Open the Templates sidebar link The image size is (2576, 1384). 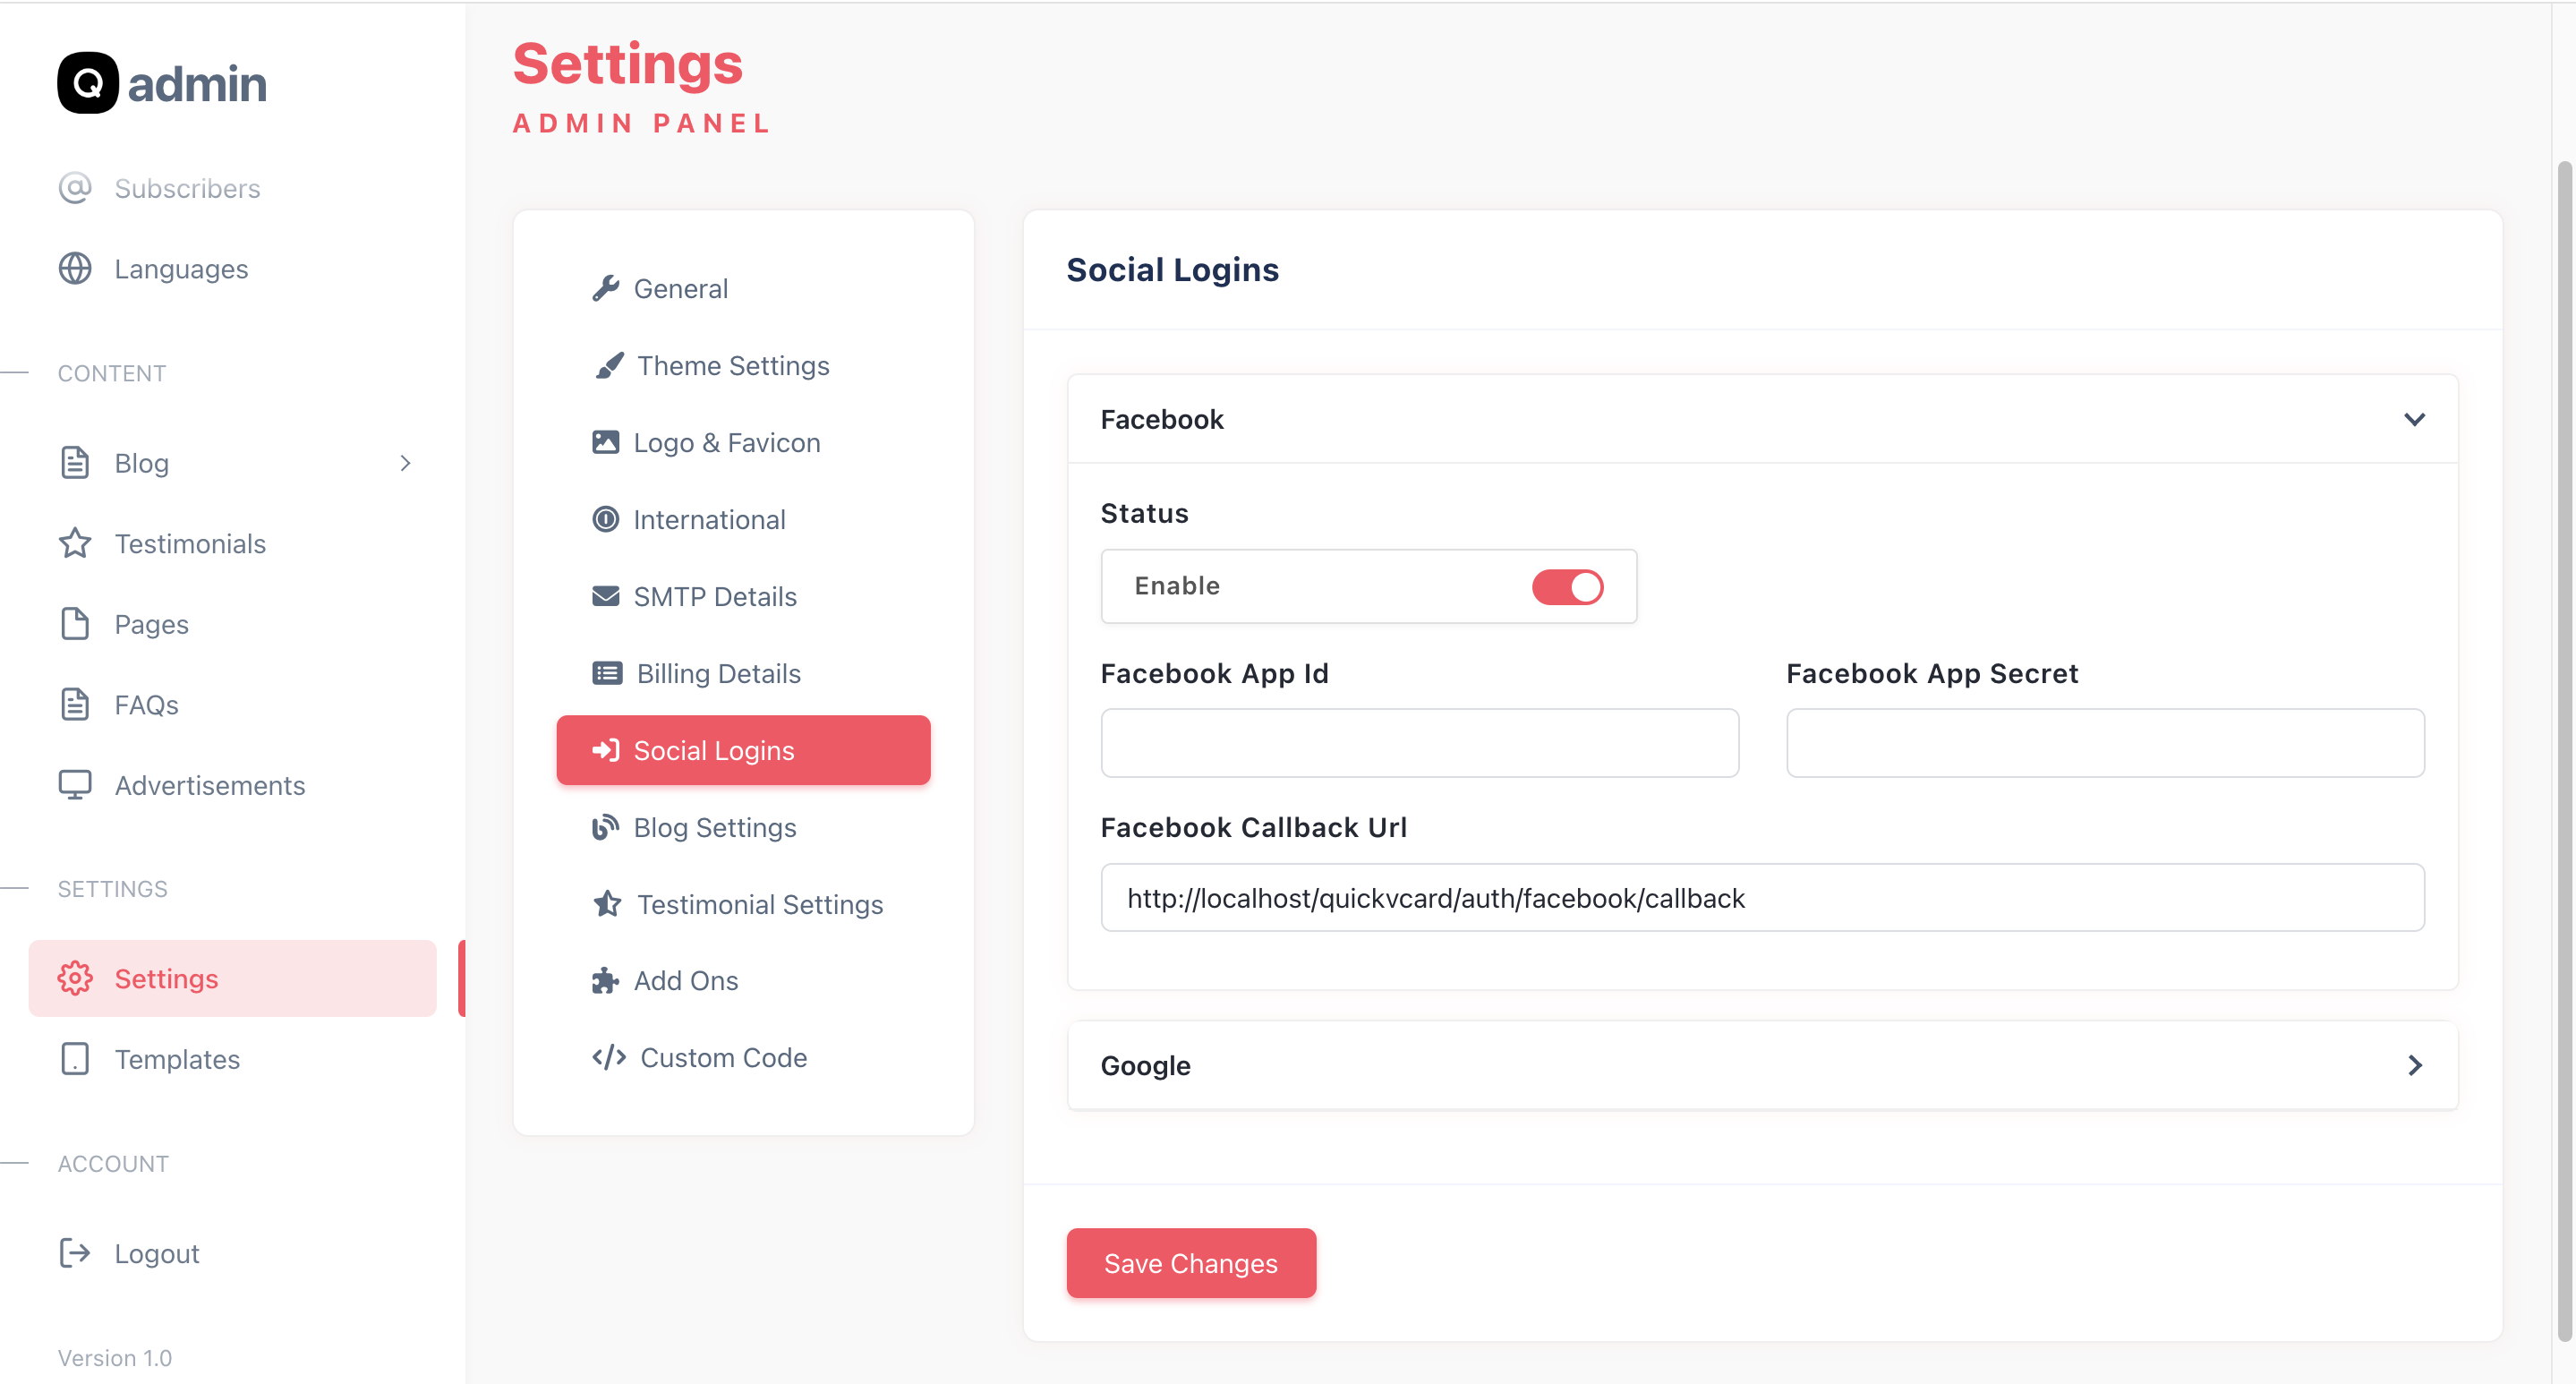pos(177,1059)
